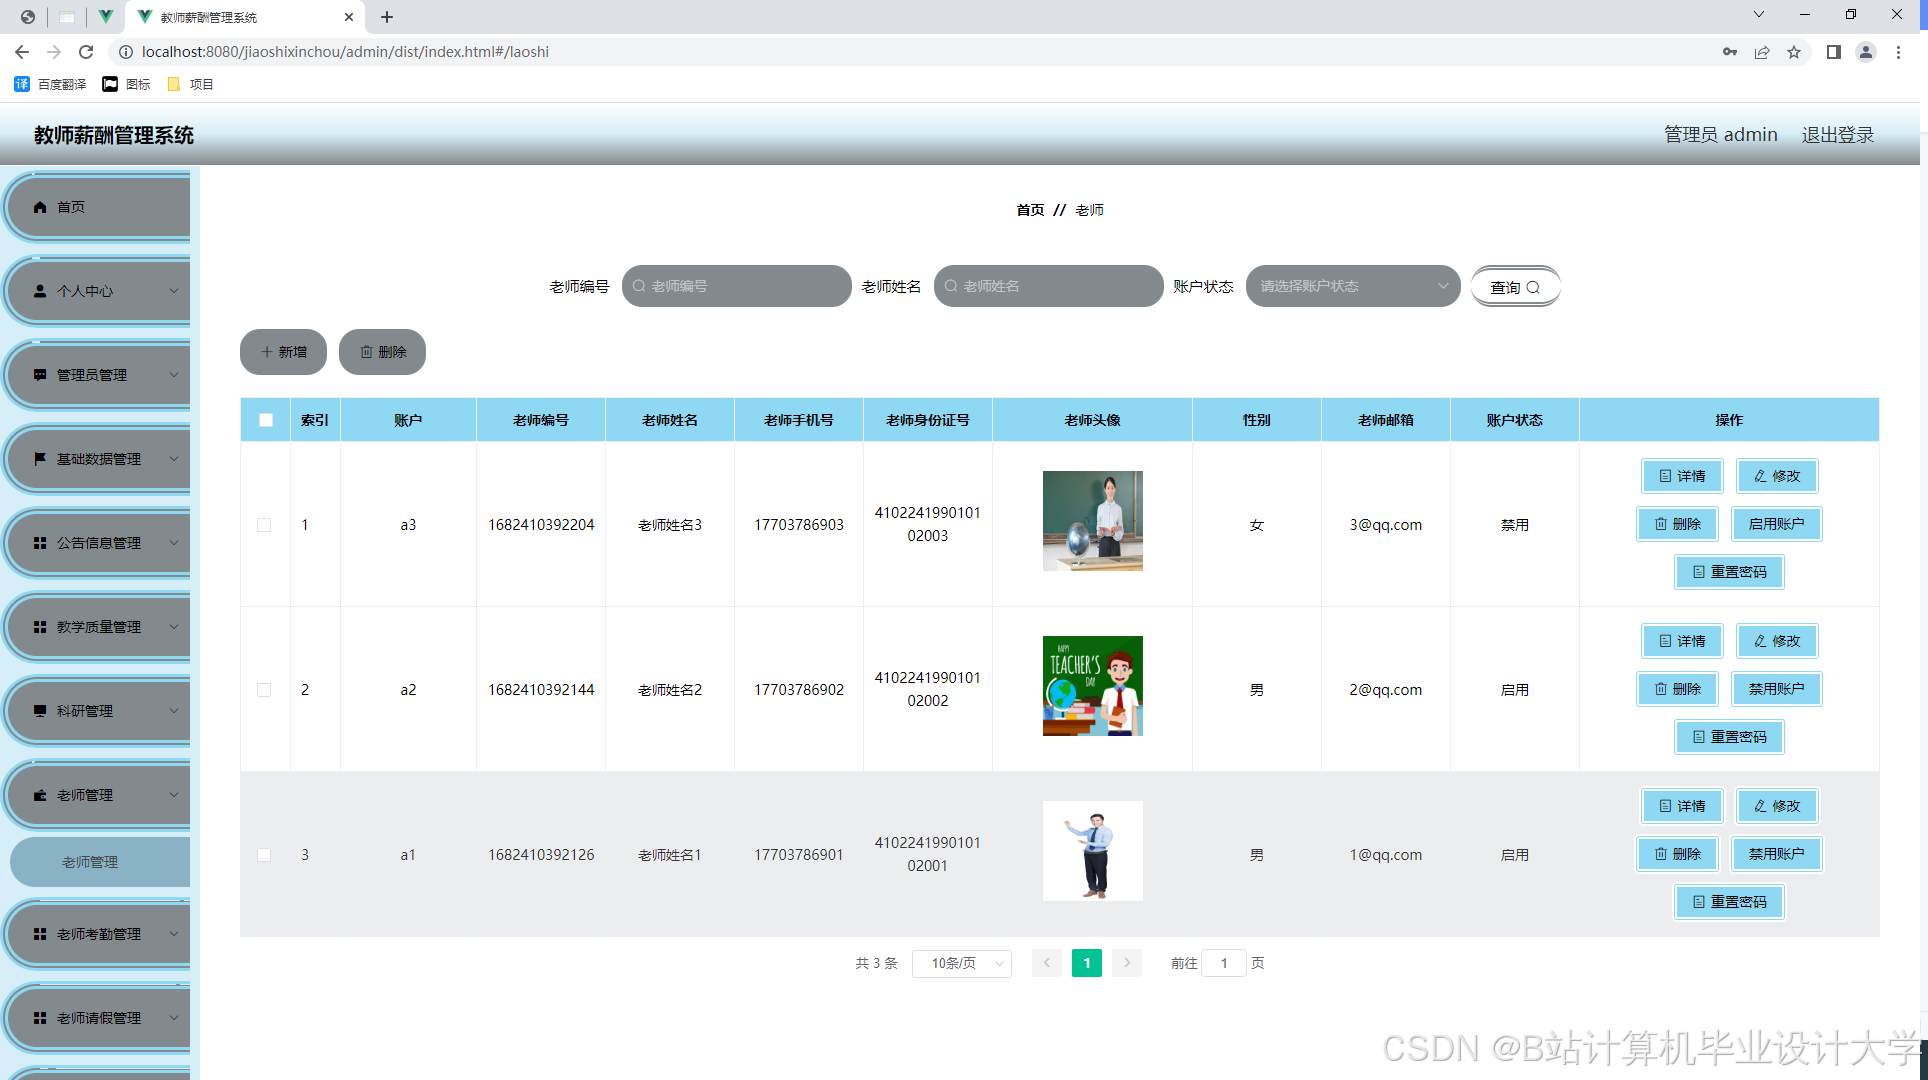This screenshot has height=1080, width=1928.
Task: Click the avatar thumbnail of 老师姓名2
Action: 1092,686
